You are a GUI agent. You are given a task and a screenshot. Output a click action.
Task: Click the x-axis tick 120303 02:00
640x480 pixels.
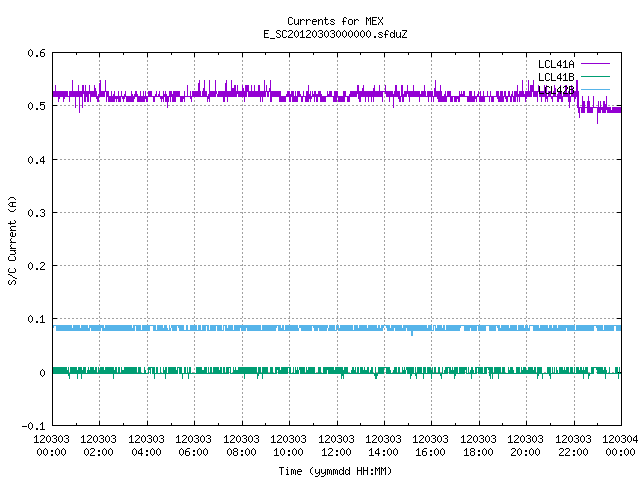(98, 445)
